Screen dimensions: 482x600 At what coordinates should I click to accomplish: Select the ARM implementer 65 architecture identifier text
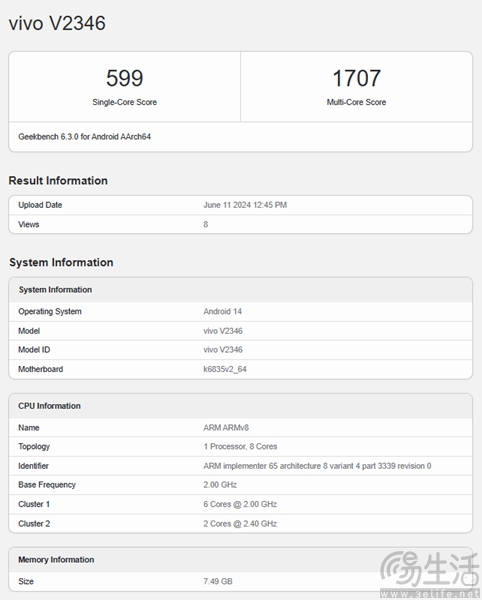click(317, 466)
